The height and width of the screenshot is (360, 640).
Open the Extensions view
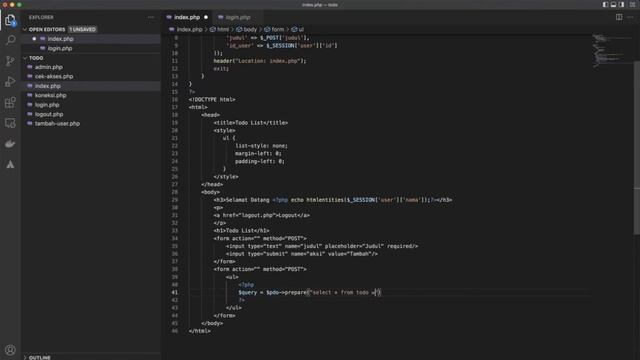coord(10,102)
